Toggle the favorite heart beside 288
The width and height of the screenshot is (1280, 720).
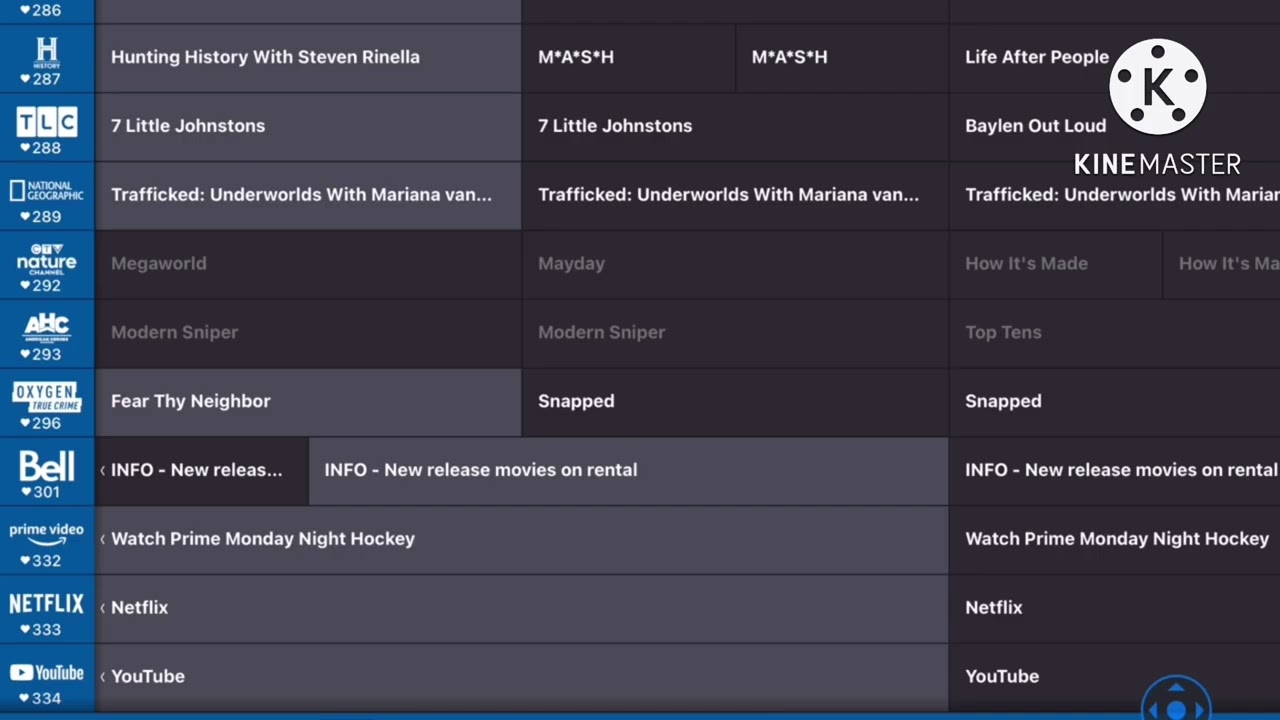(26, 148)
